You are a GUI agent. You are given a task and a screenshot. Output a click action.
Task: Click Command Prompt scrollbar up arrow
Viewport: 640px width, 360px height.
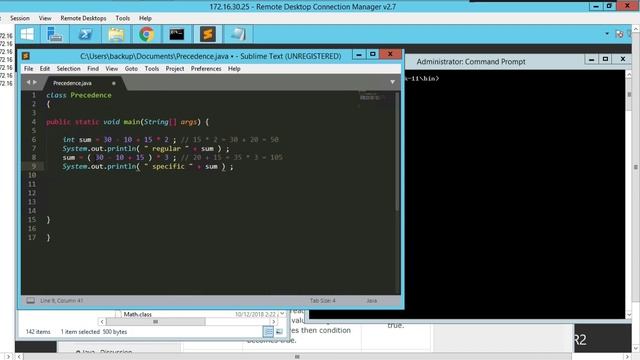coord(629,75)
